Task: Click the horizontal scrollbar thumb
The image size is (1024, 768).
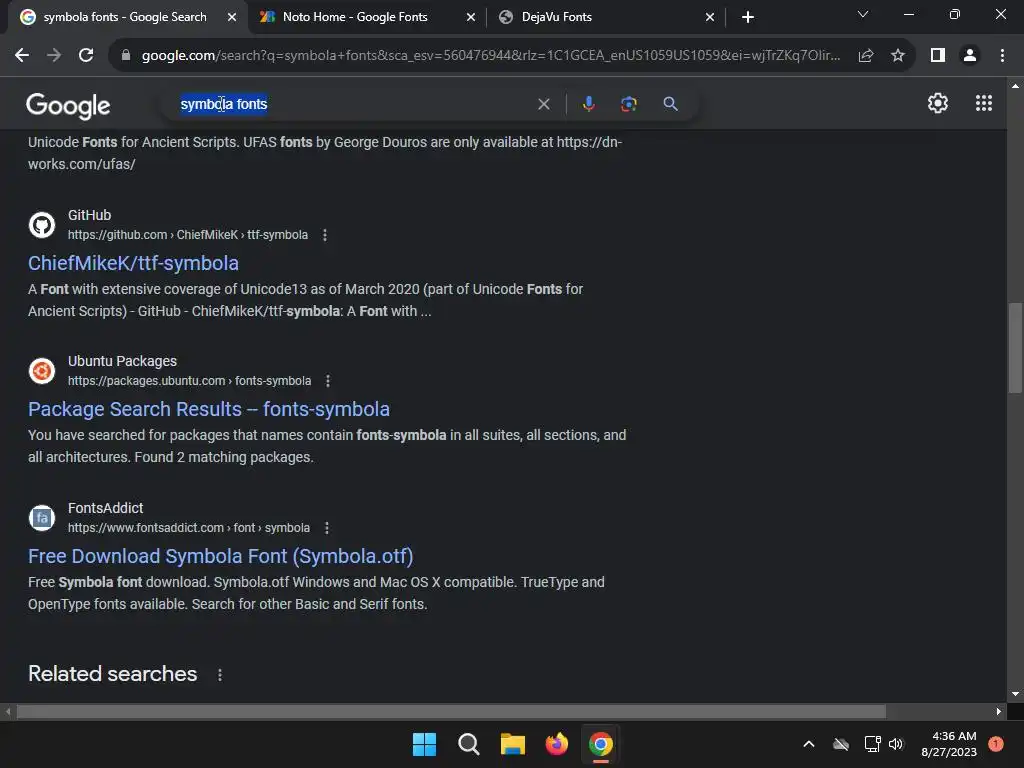Action: pos(451,711)
